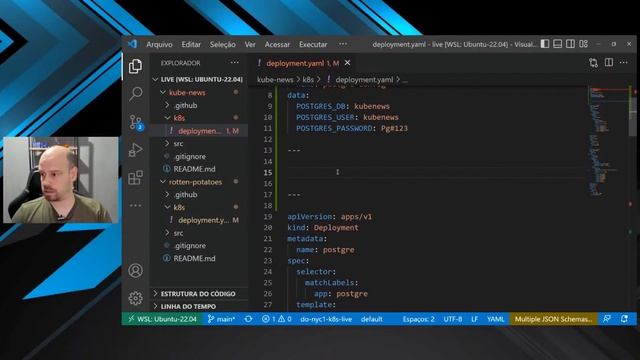
Task: Open deployment.yaml in kube-news k8s
Action: pyautogui.click(x=199, y=131)
